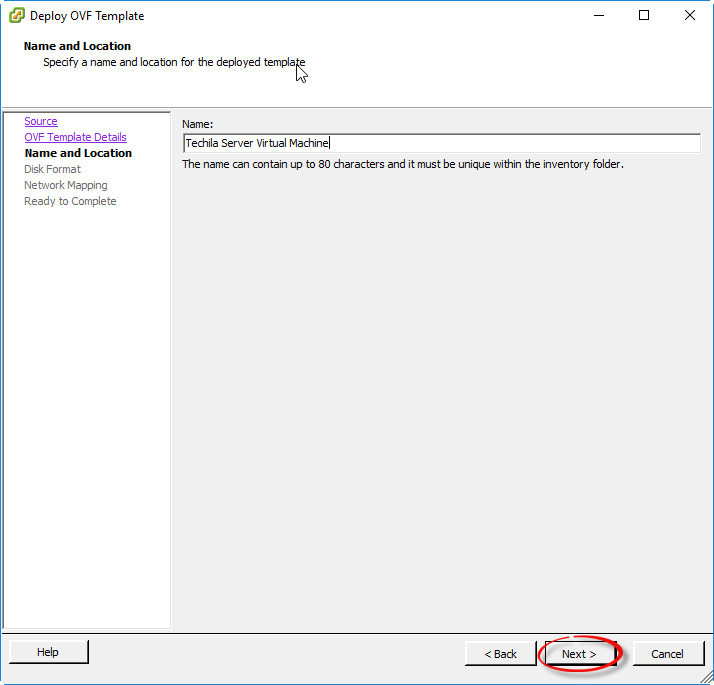
Task: Click the 80 characters limit hint text
Action: click(402, 164)
